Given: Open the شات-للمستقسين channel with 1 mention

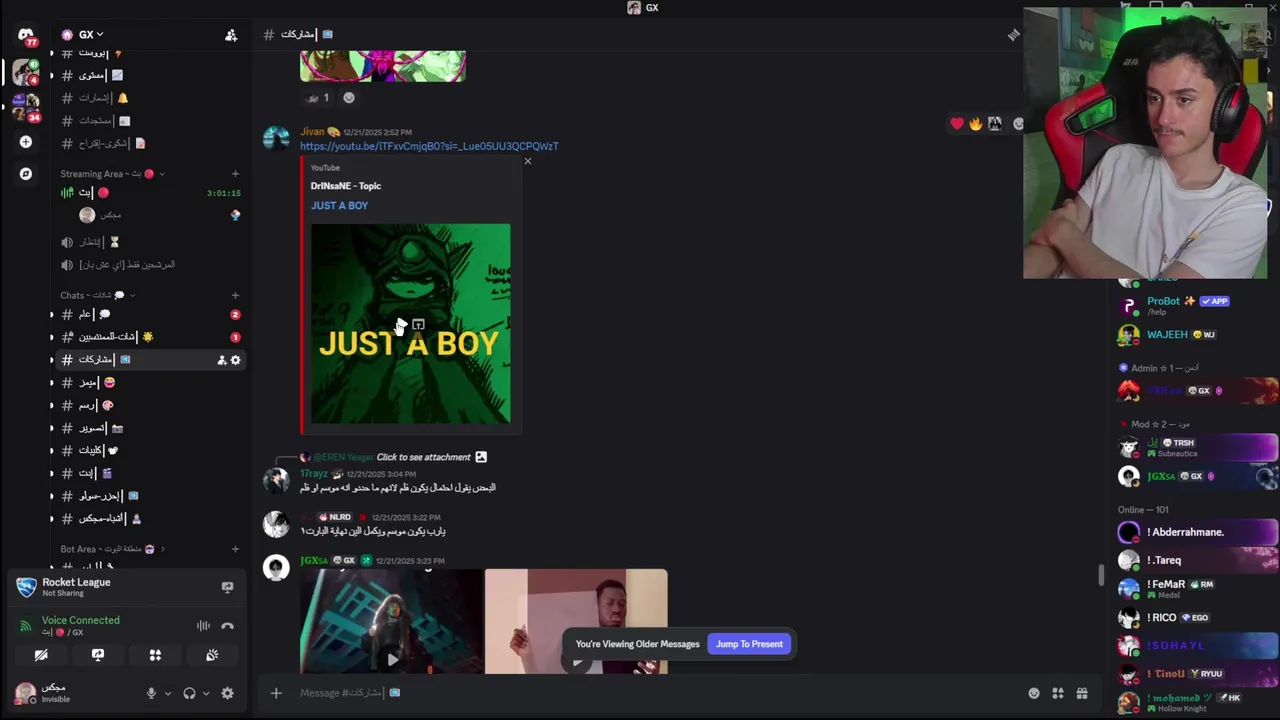Looking at the screenshot, I should coord(148,337).
